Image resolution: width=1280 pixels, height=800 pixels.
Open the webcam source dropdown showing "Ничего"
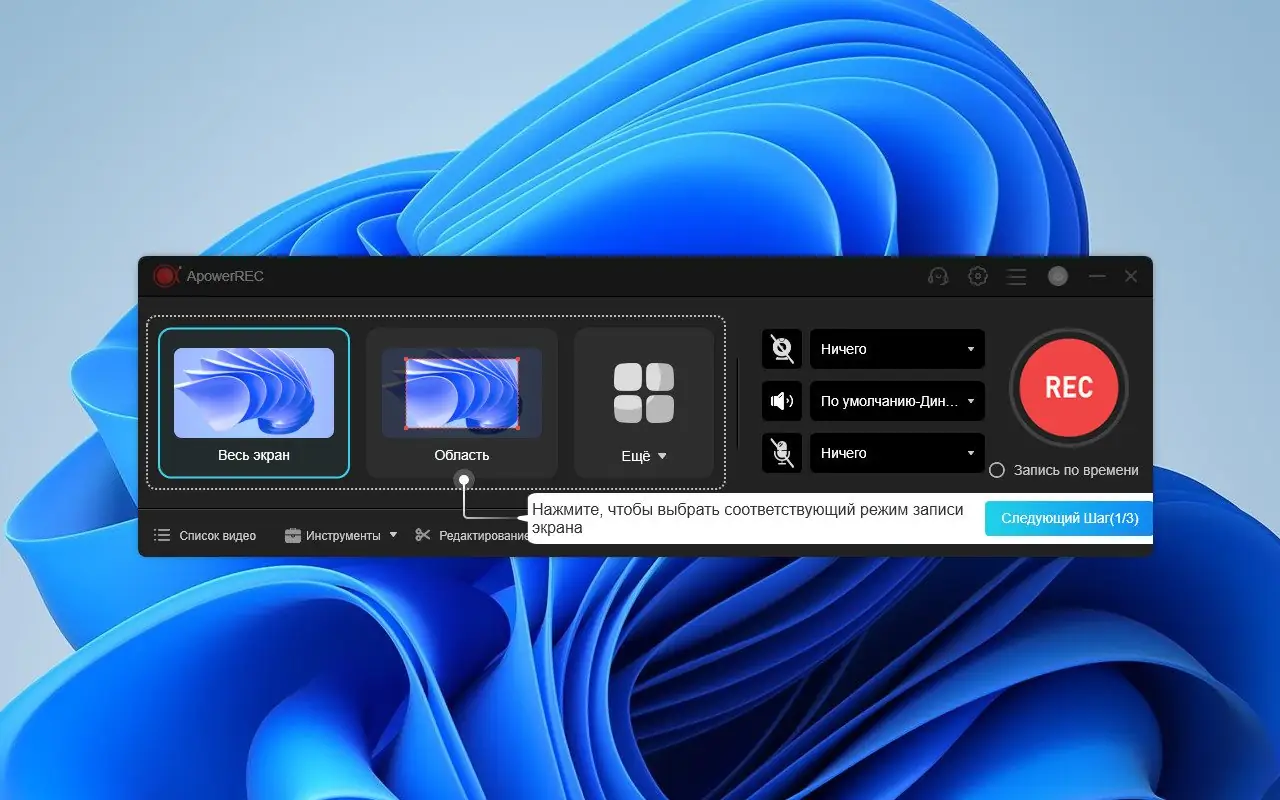tap(897, 349)
